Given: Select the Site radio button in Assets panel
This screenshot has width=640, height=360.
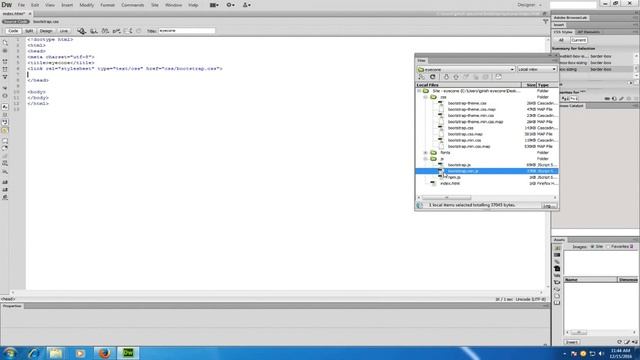Looking at the screenshot, I should [593, 247].
